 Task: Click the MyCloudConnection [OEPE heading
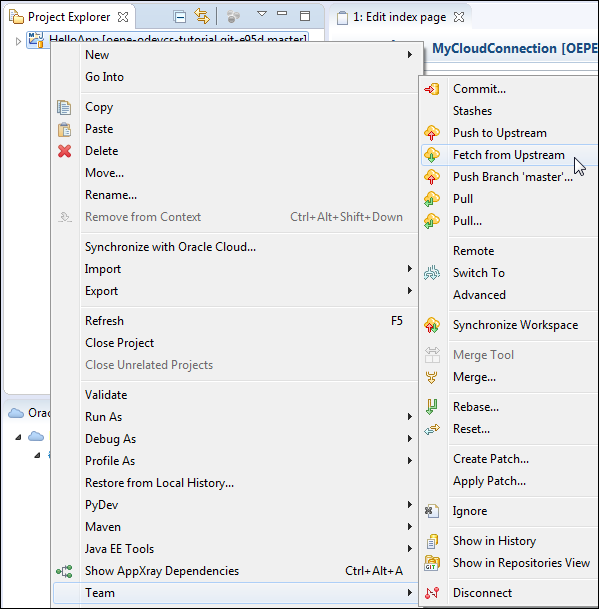[x=515, y=49]
